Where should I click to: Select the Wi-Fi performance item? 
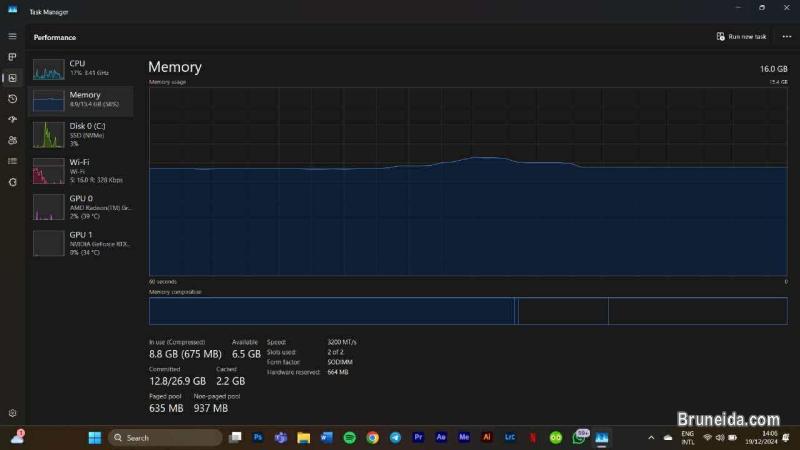tap(82, 170)
